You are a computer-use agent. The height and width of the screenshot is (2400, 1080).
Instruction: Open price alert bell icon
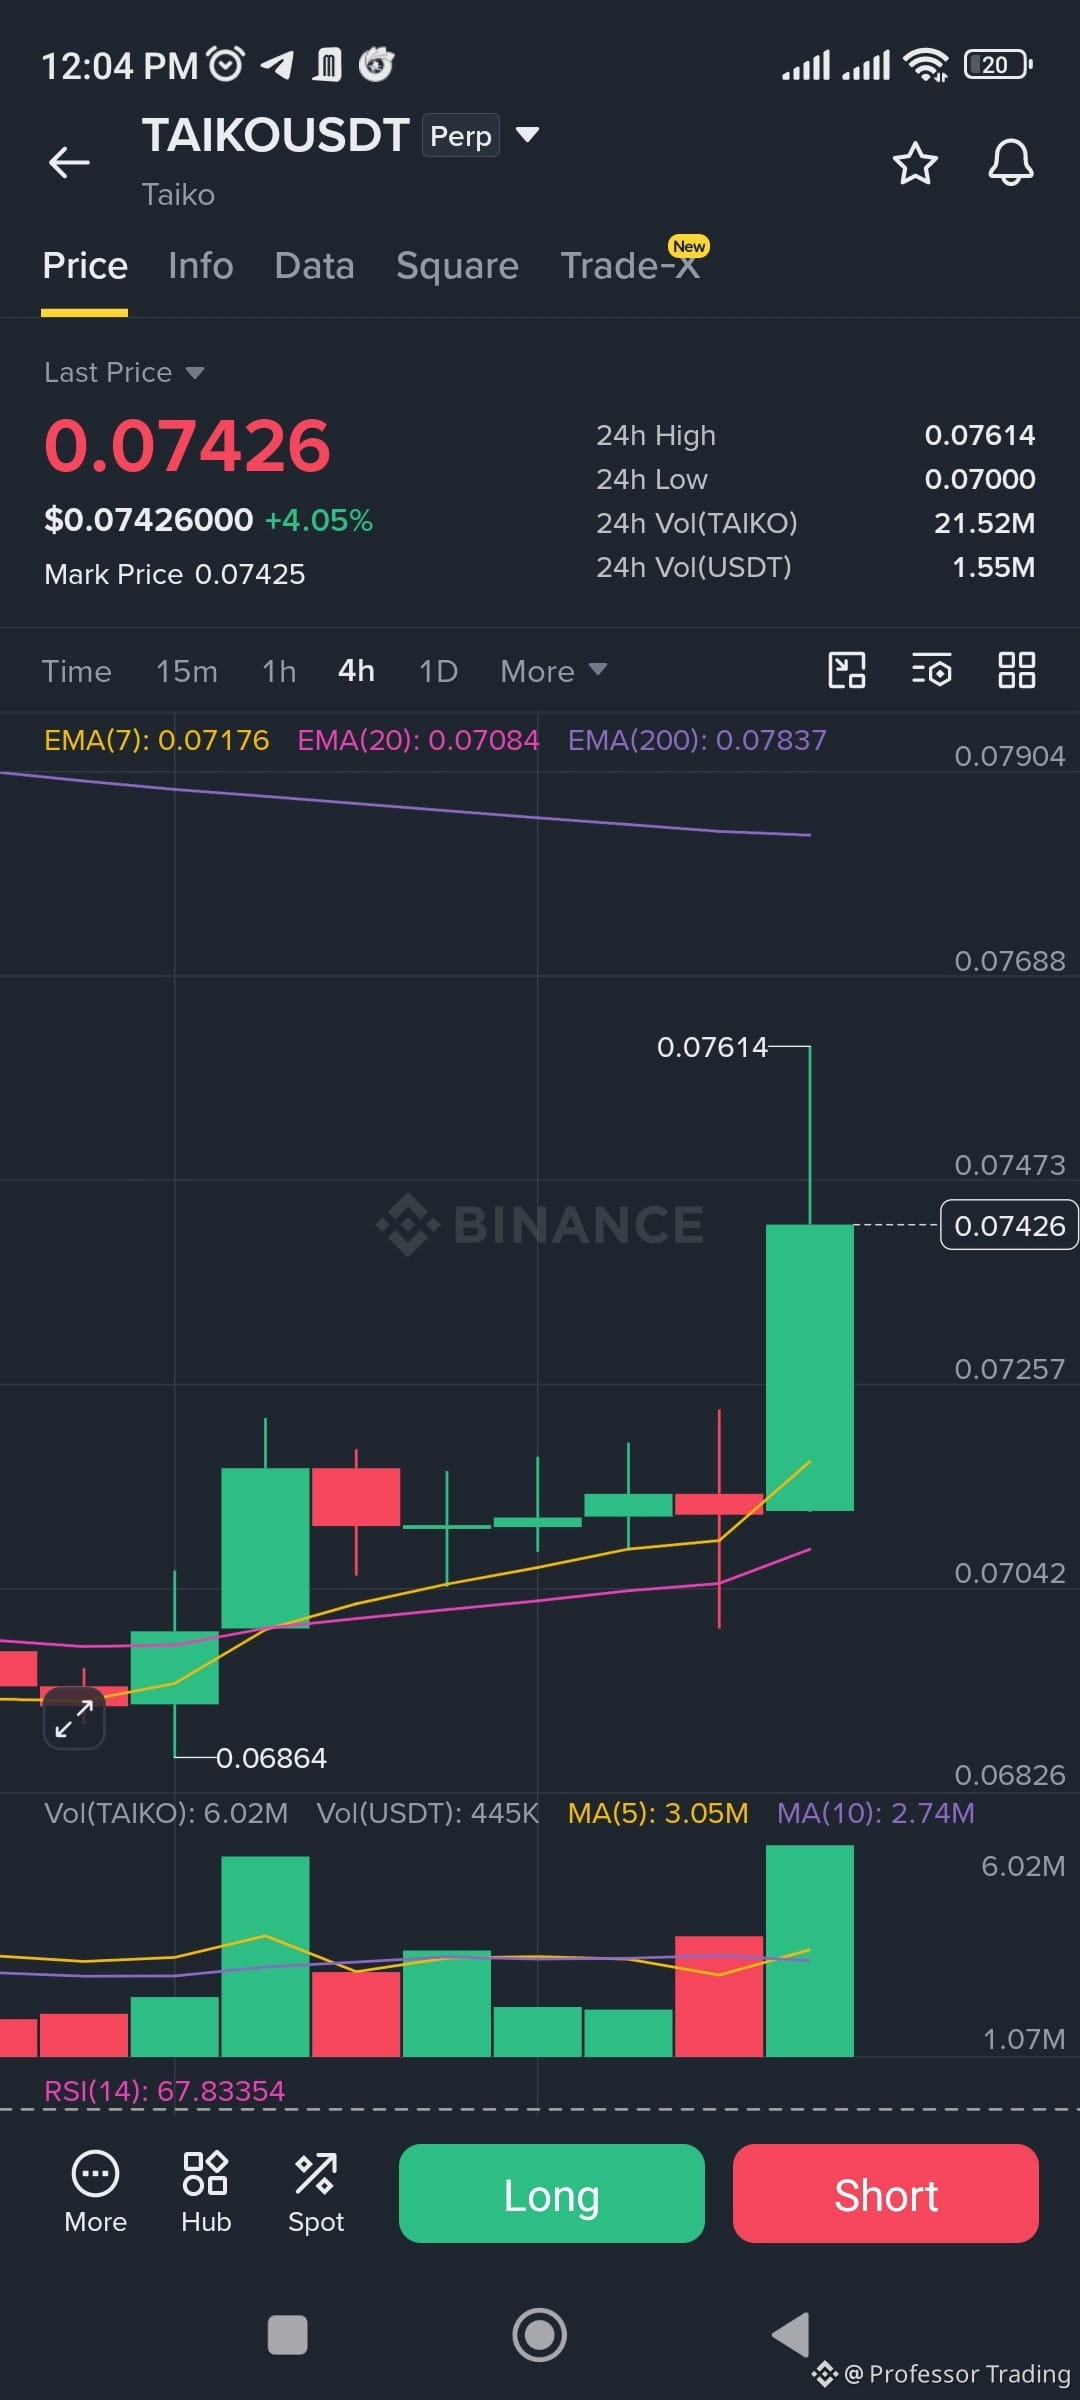point(1011,162)
